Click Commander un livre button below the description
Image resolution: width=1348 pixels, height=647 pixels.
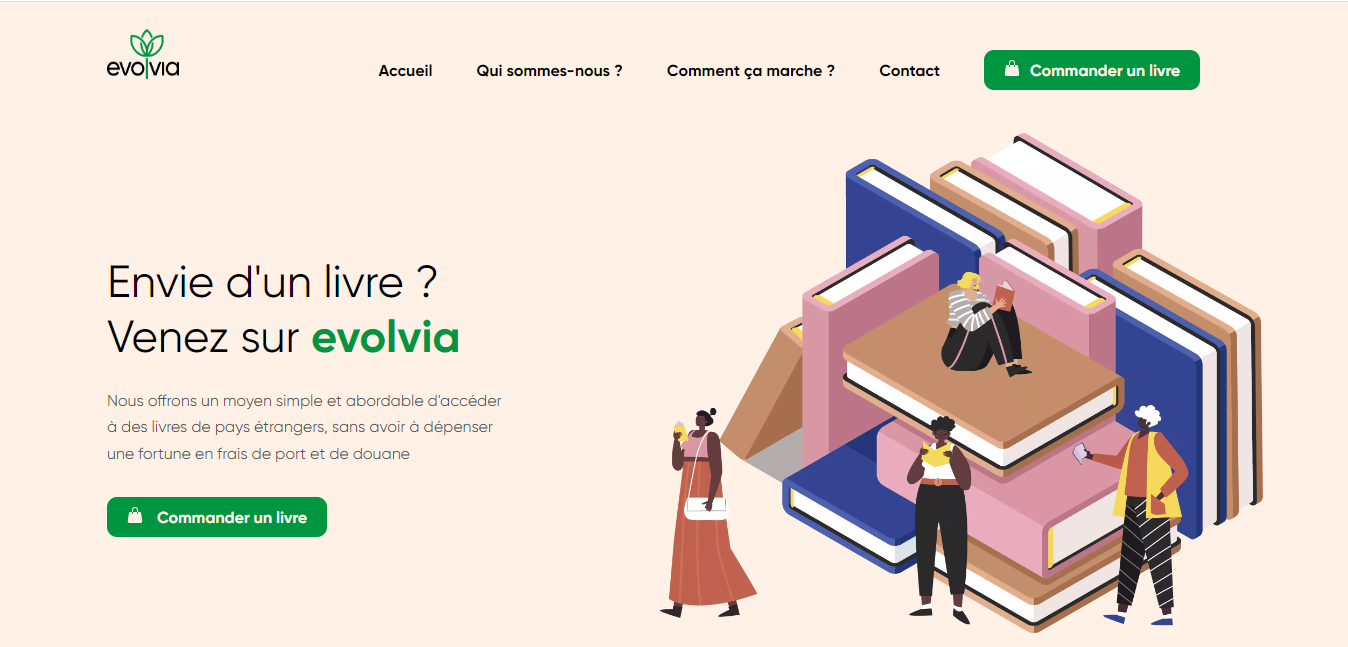217,517
